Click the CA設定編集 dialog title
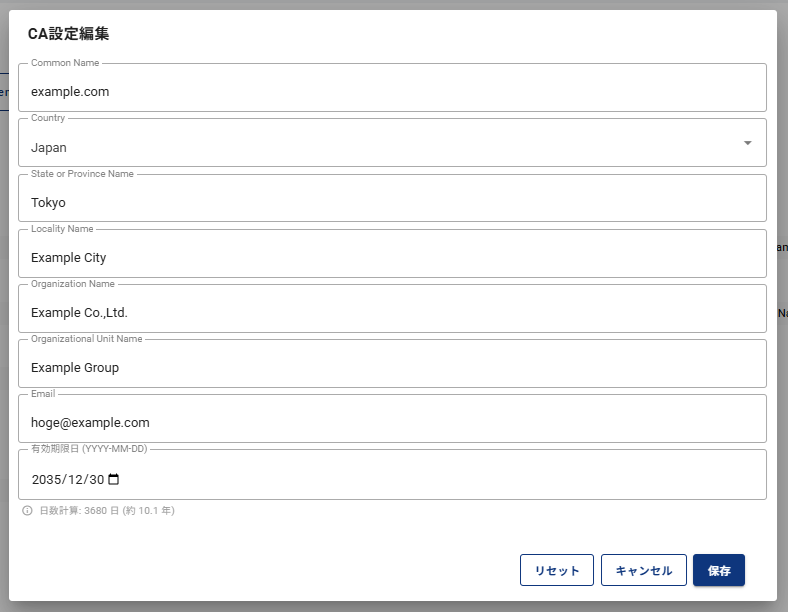This screenshot has height=612, width=788. [x=68, y=34]
